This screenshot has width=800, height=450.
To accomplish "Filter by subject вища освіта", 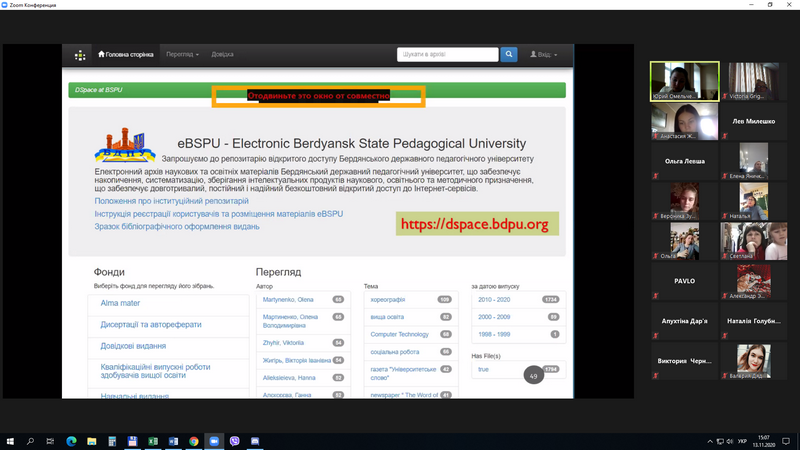I will pos(387,317).
